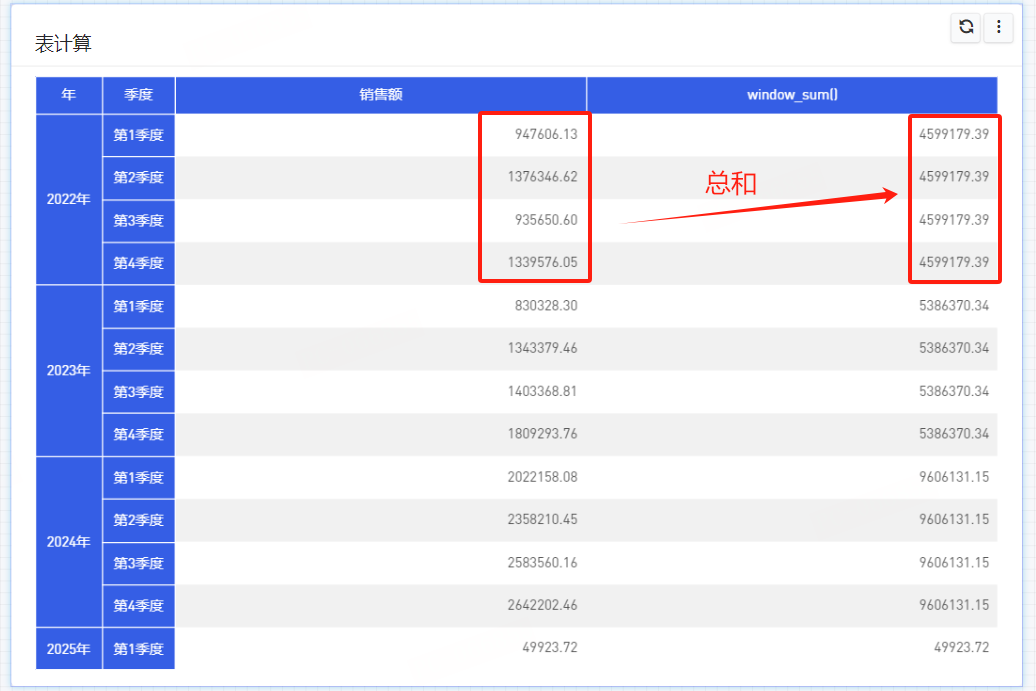Click the 2024年 row header cell
The image size is (1036, 691).
[x=69, y=542]
